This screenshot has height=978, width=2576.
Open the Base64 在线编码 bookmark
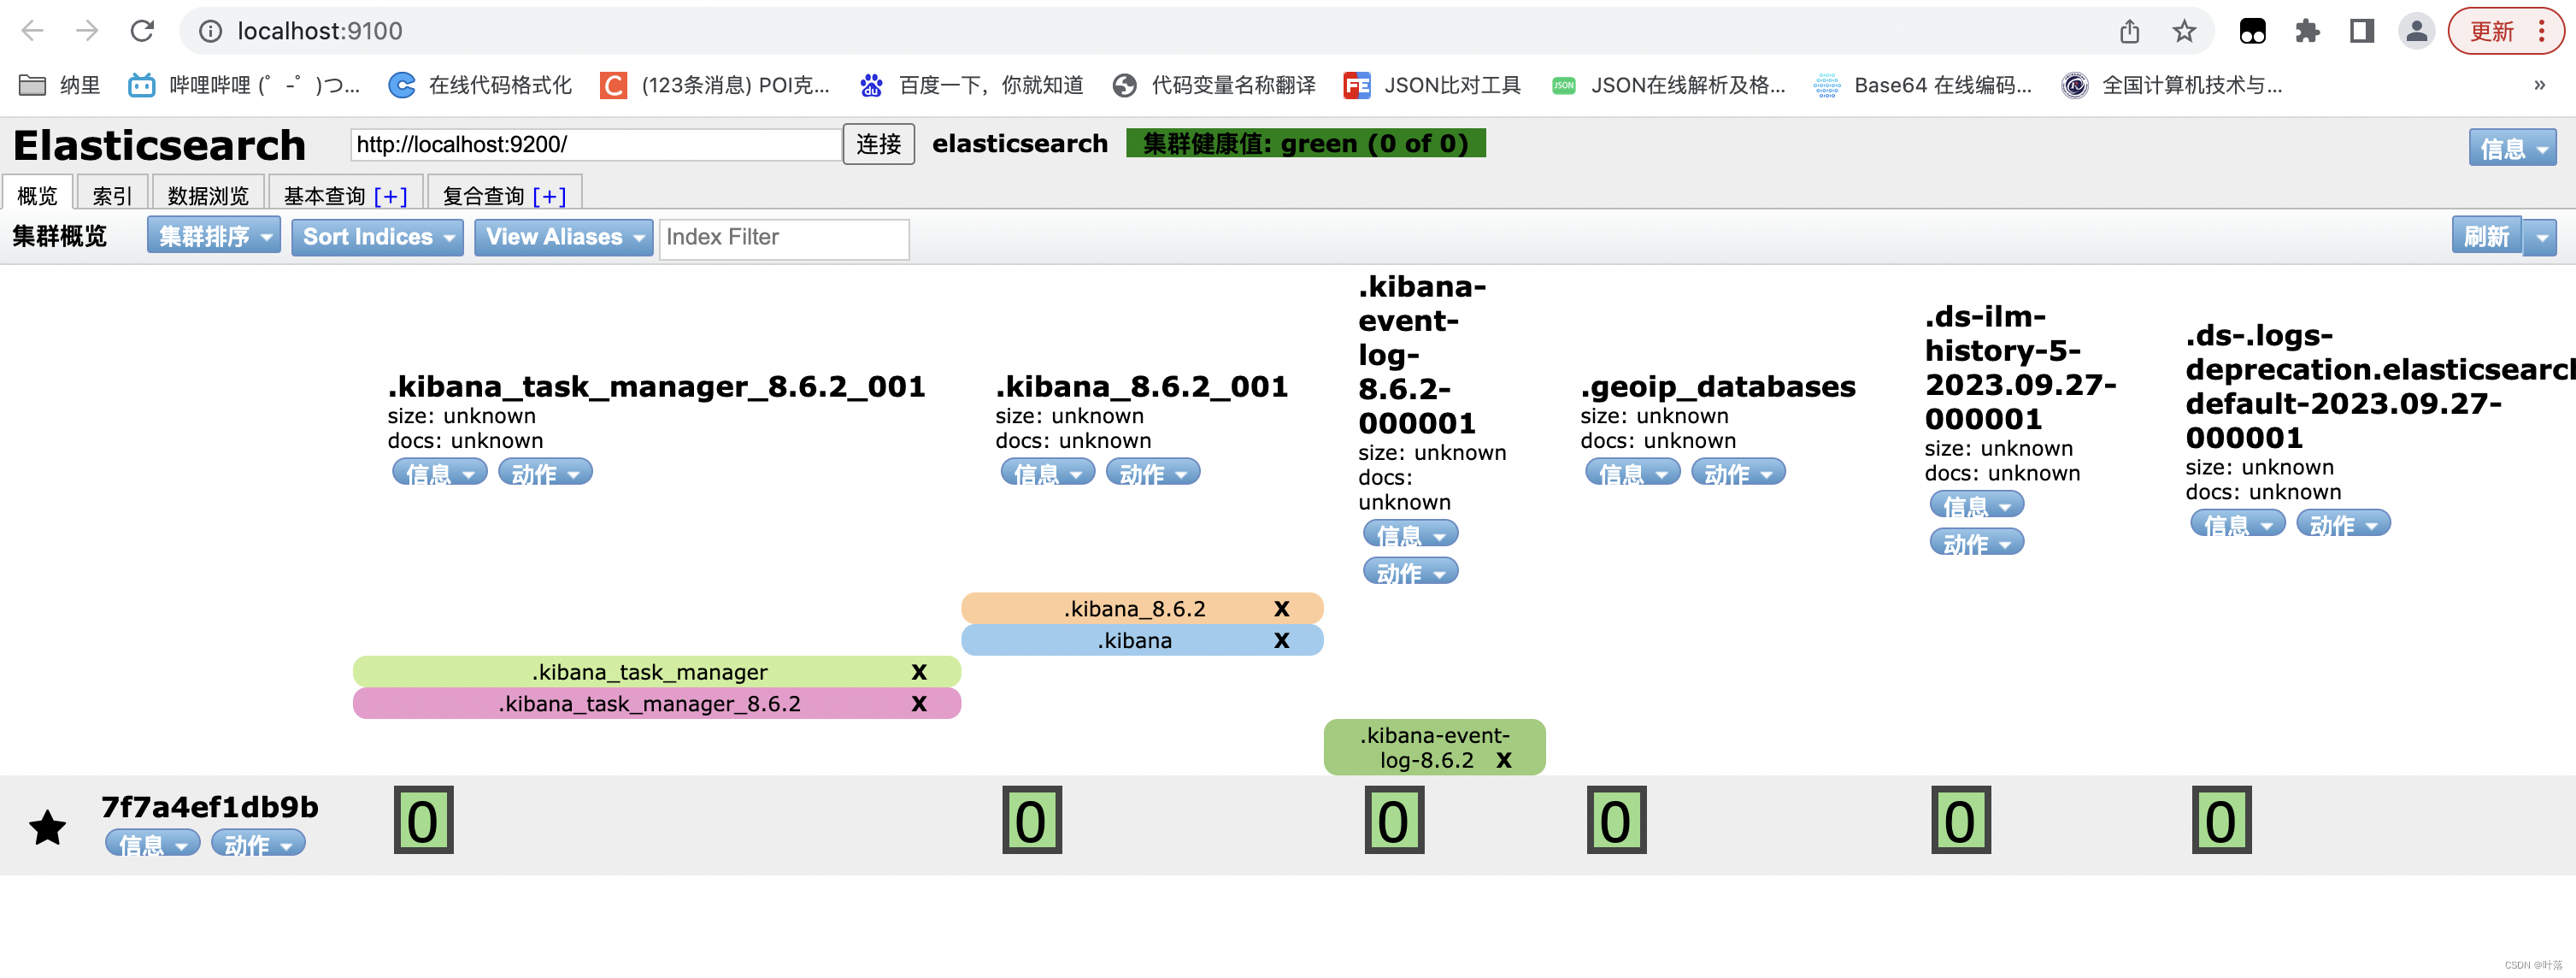(x=1922, y=85)
